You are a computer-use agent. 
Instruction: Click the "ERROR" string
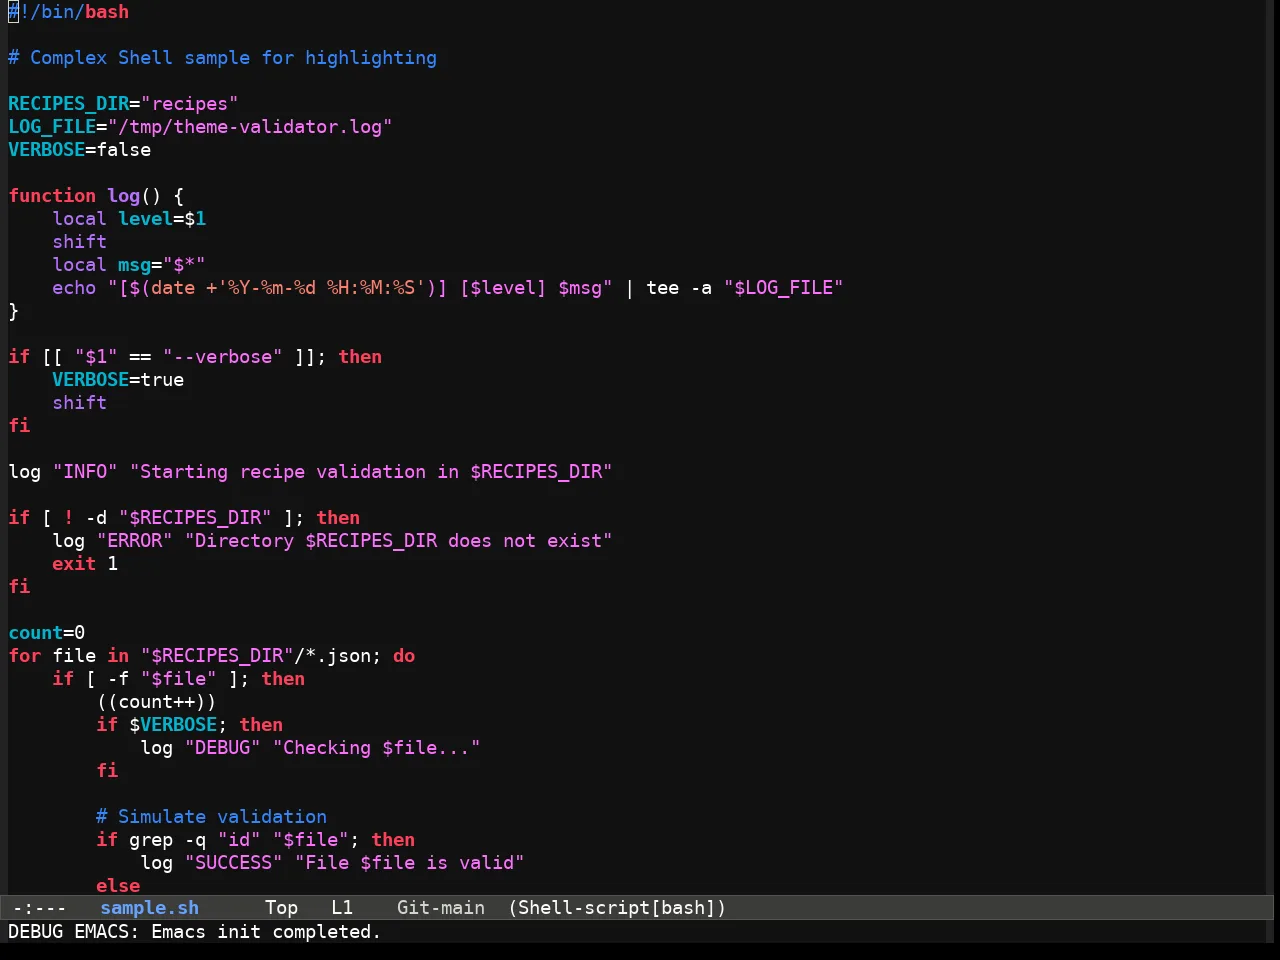pyautogui.click(x=135, y=541)
